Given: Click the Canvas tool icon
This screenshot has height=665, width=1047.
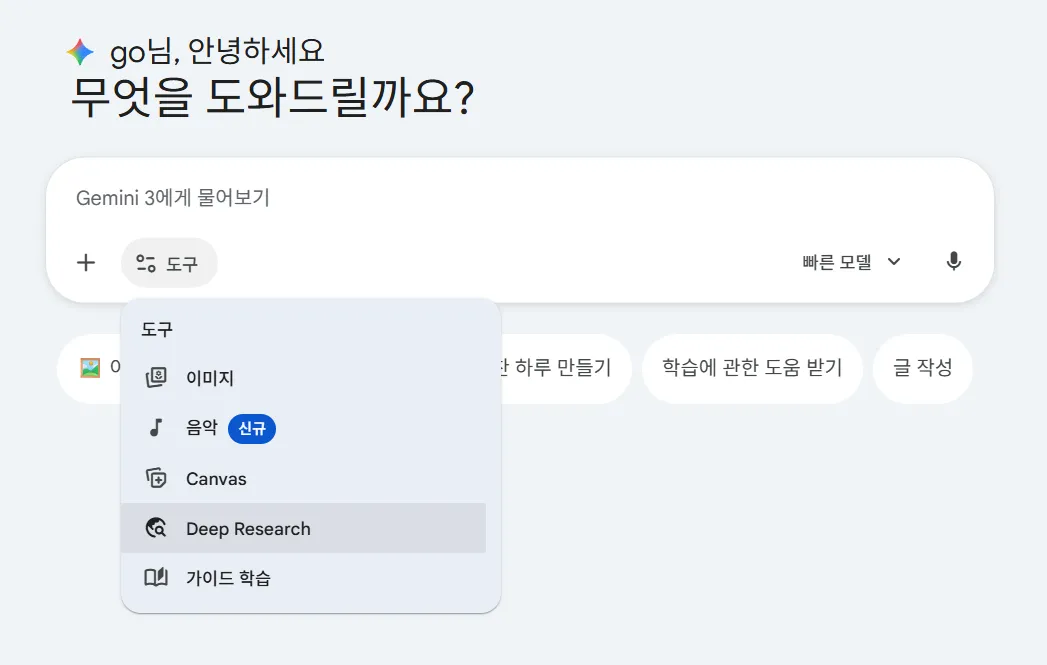Looking at the screenshot, I should [156, 478].
